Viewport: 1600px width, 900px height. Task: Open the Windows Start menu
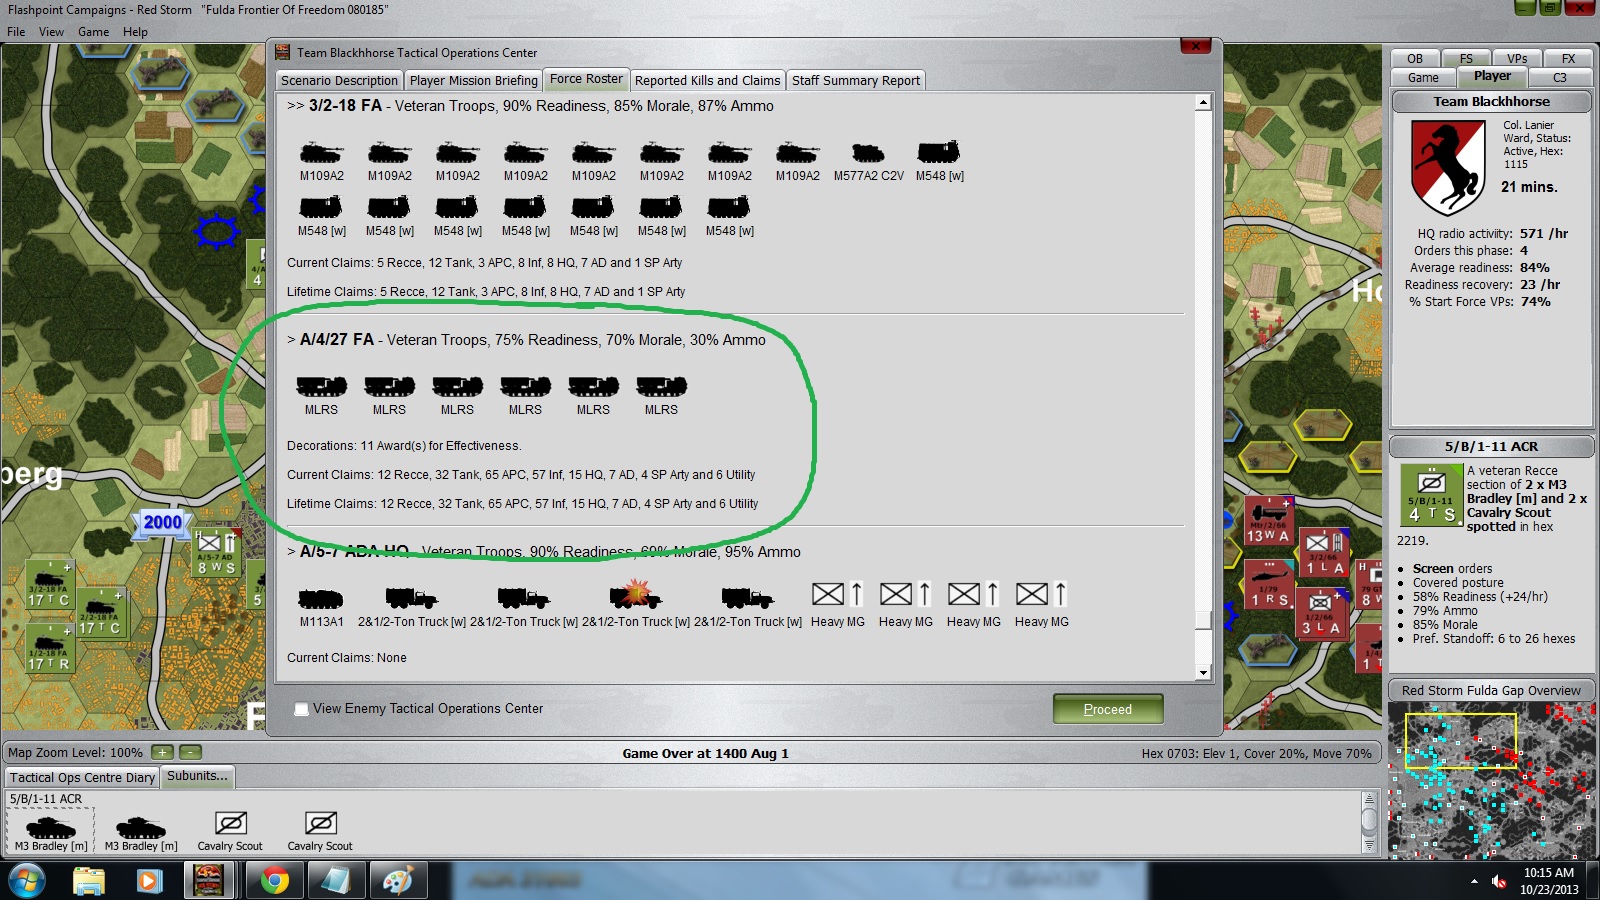[x=26, y=881]
